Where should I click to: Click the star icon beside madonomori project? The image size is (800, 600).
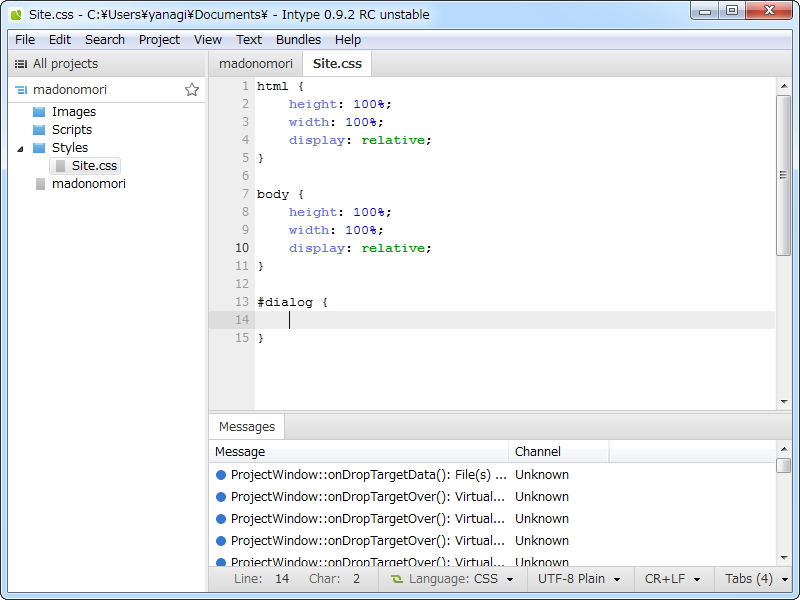click(x=192, y=90)
